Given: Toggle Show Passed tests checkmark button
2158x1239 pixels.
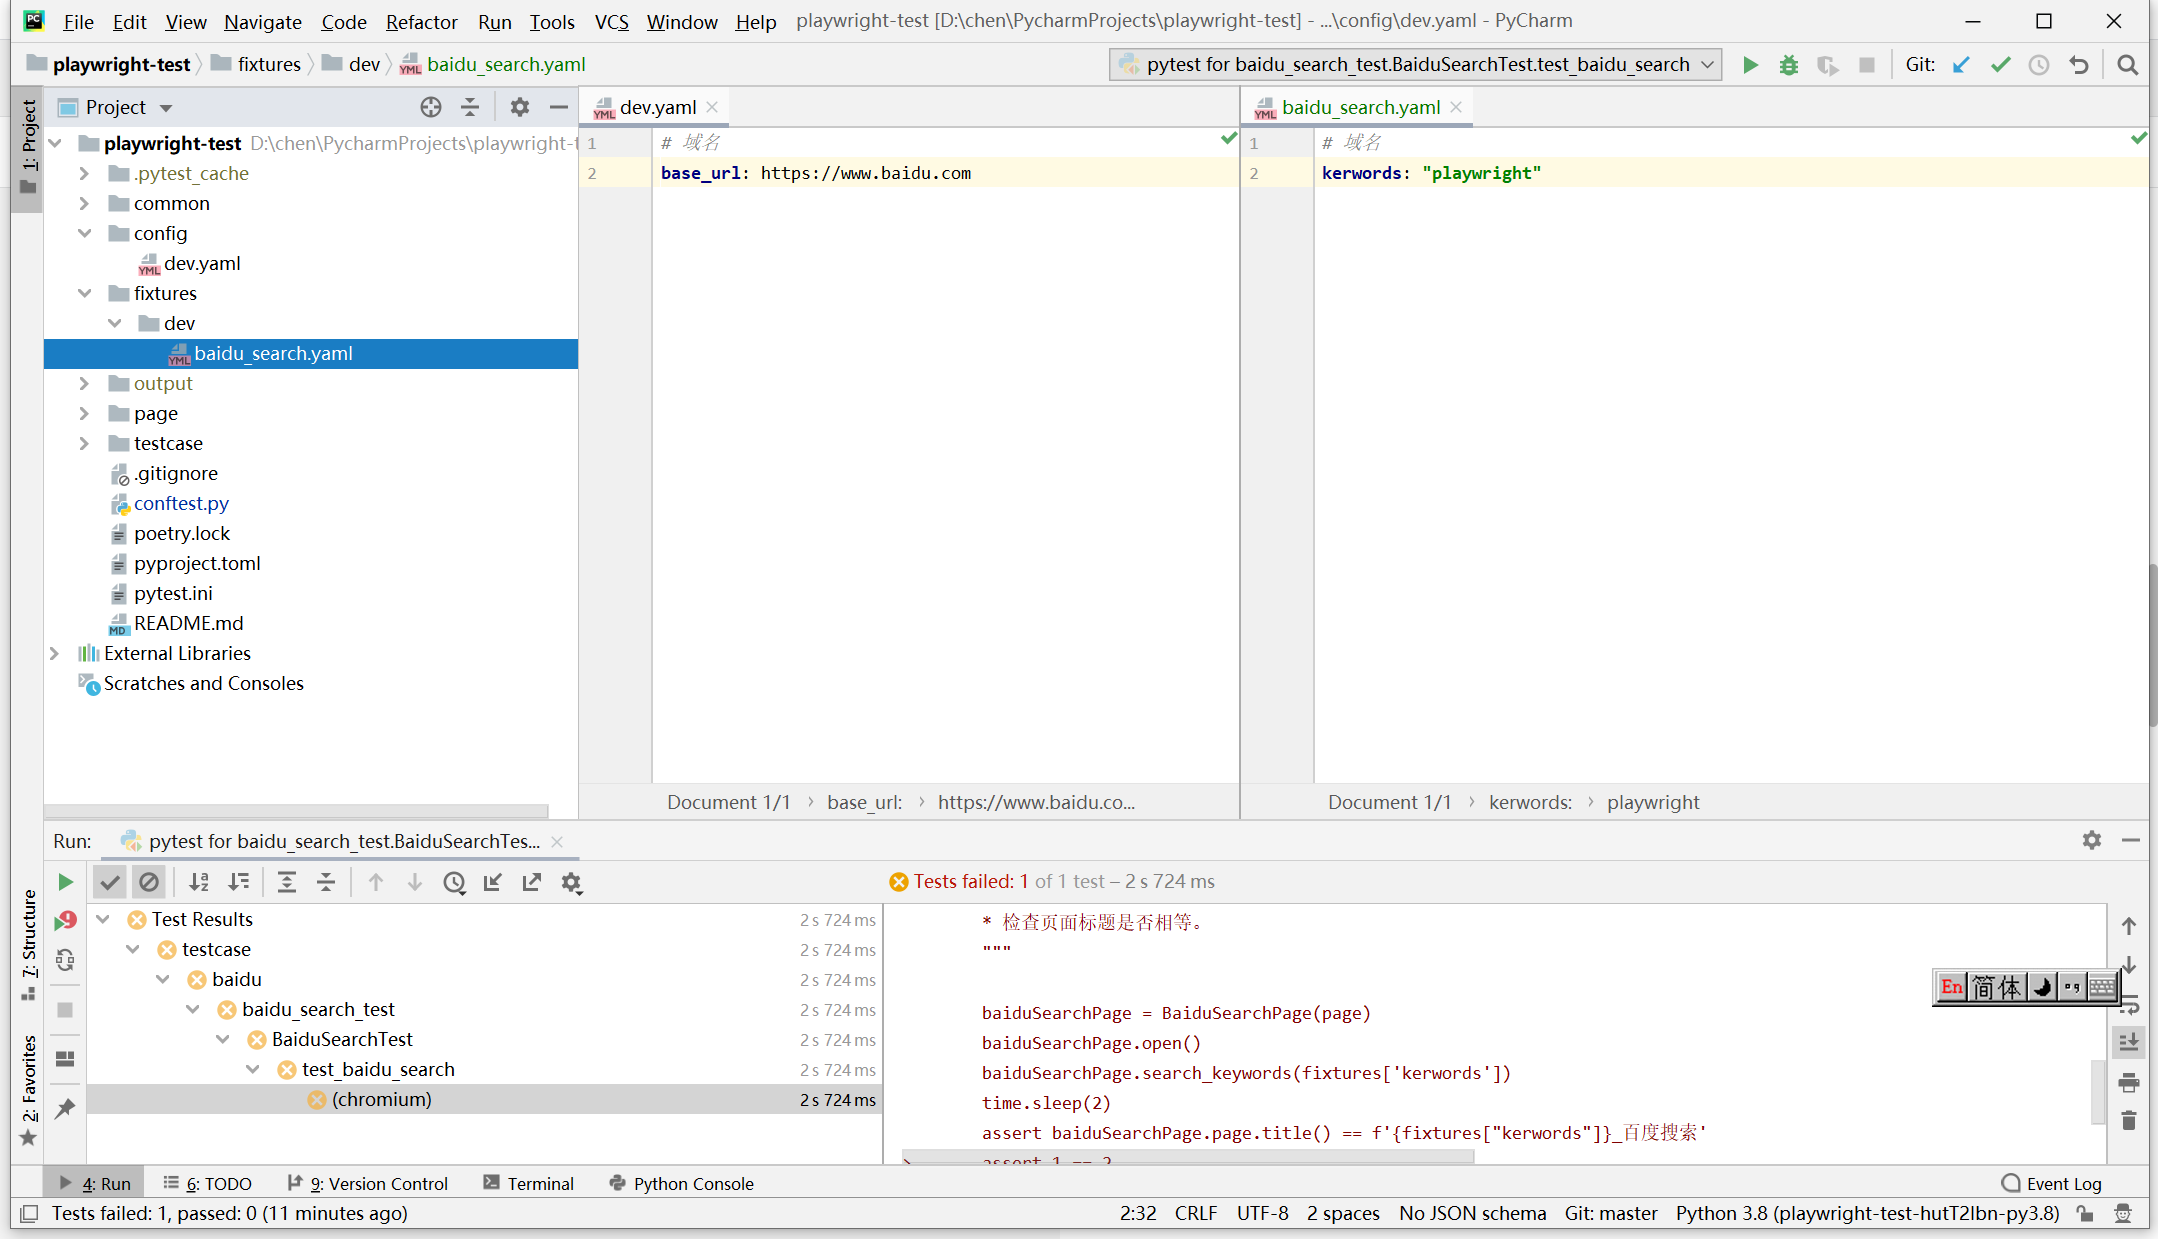Looking at the screenshot, I should (x=110, y=882).
